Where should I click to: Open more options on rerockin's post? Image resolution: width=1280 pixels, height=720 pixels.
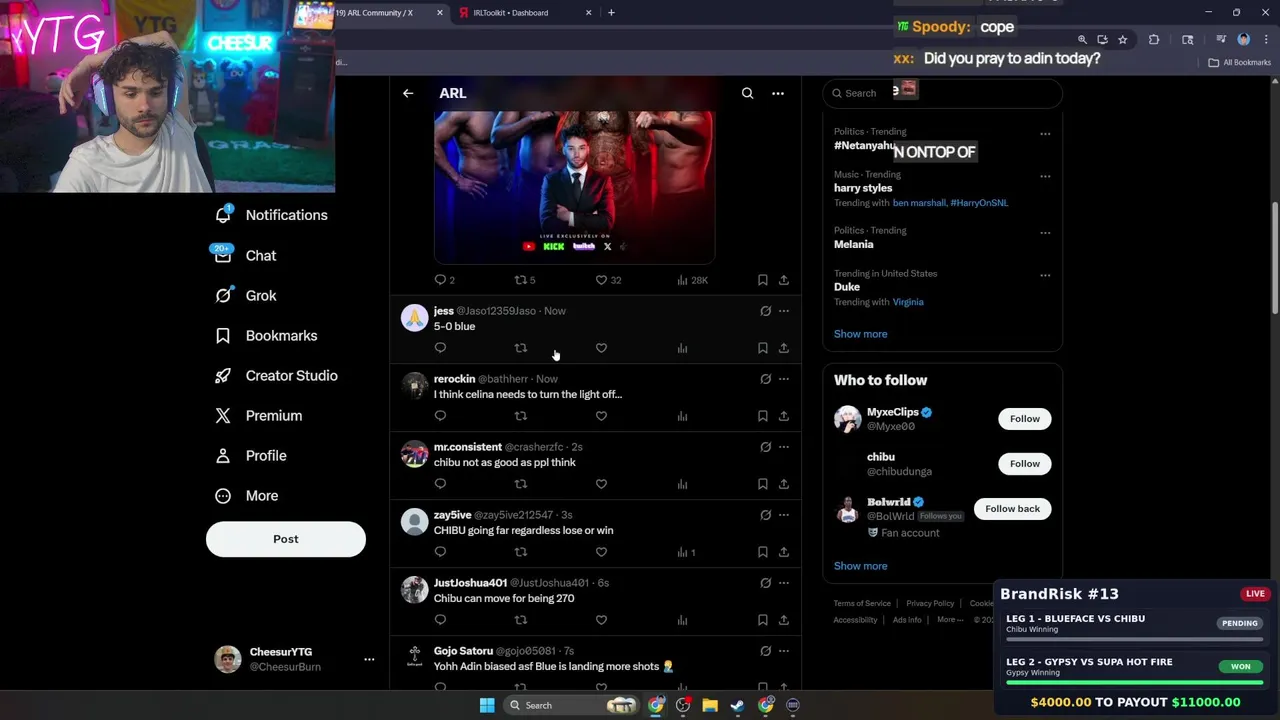[x=784, y=379]
